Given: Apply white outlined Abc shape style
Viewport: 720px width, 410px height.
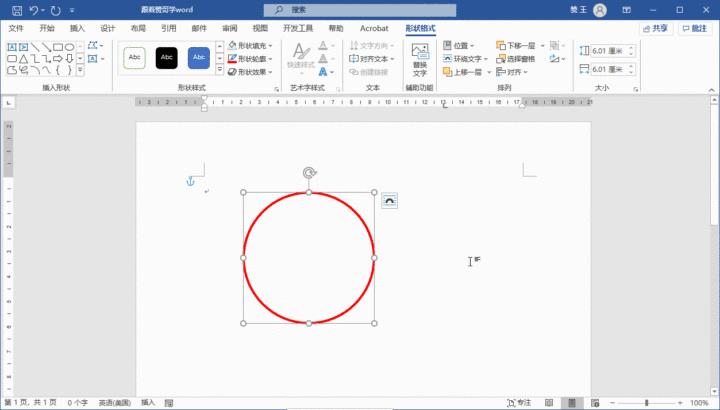Looking at the screenshot, I should [135, 58].
